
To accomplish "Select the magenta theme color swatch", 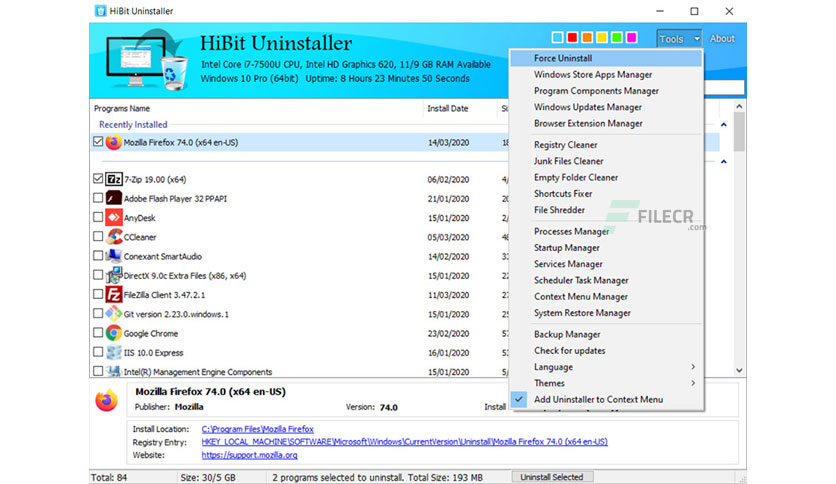I will pyautogui.click(x=632, y=37).
